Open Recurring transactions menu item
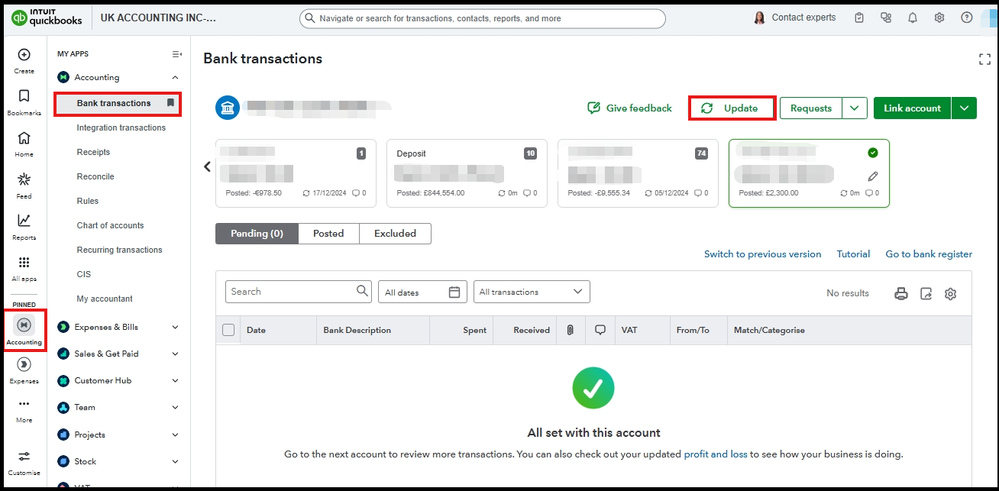 point(120,250)
